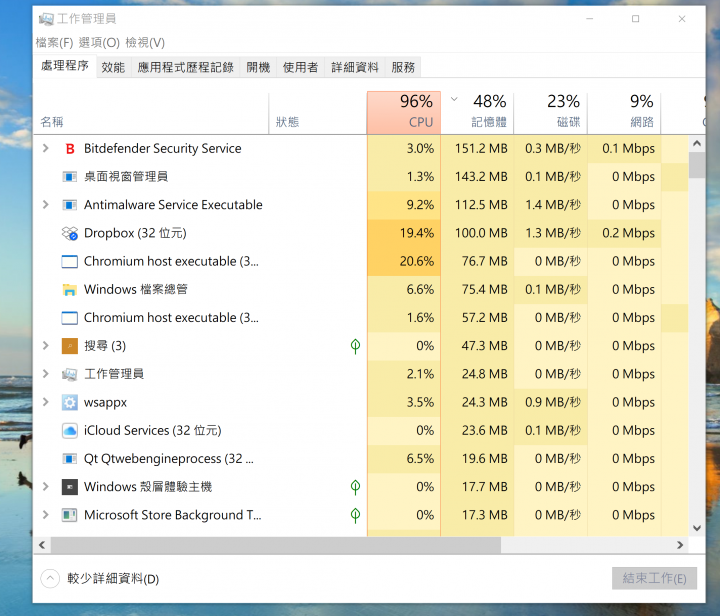Click the 結束工作(E) button
720x616 pixels.
coord(654,578)
